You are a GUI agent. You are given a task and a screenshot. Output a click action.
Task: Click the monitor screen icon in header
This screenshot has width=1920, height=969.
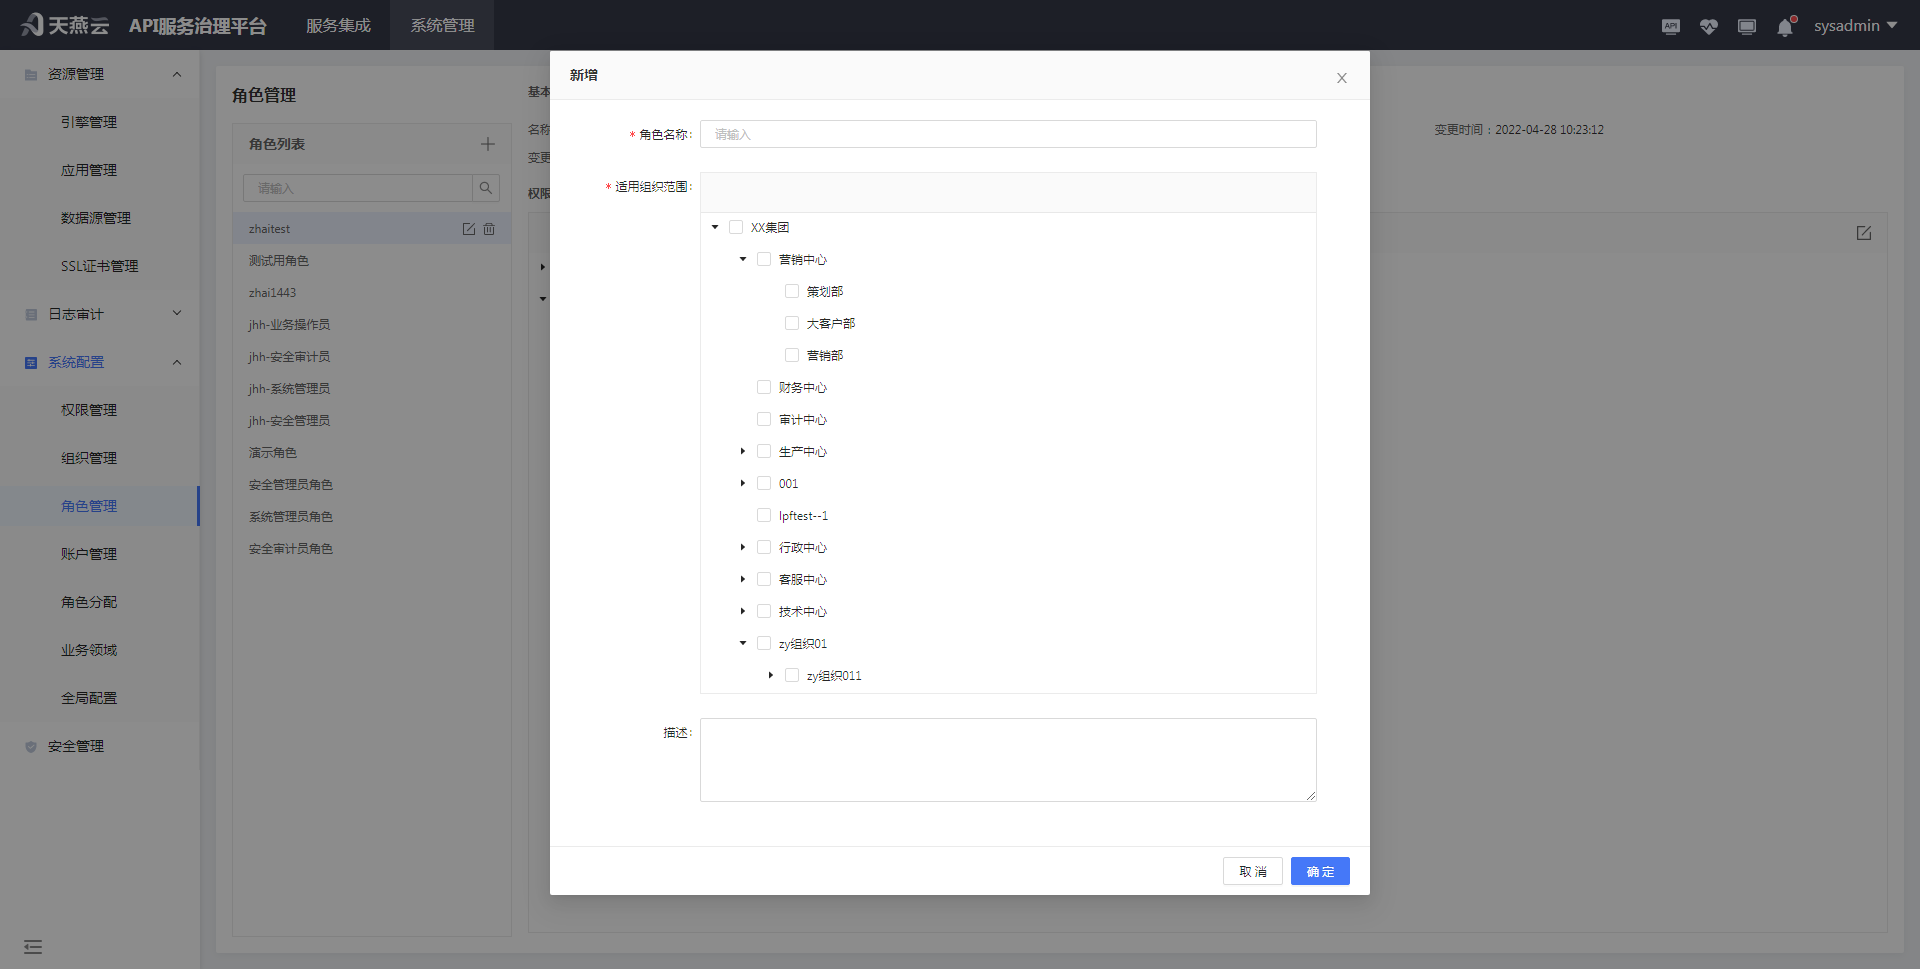[1747, 27]
